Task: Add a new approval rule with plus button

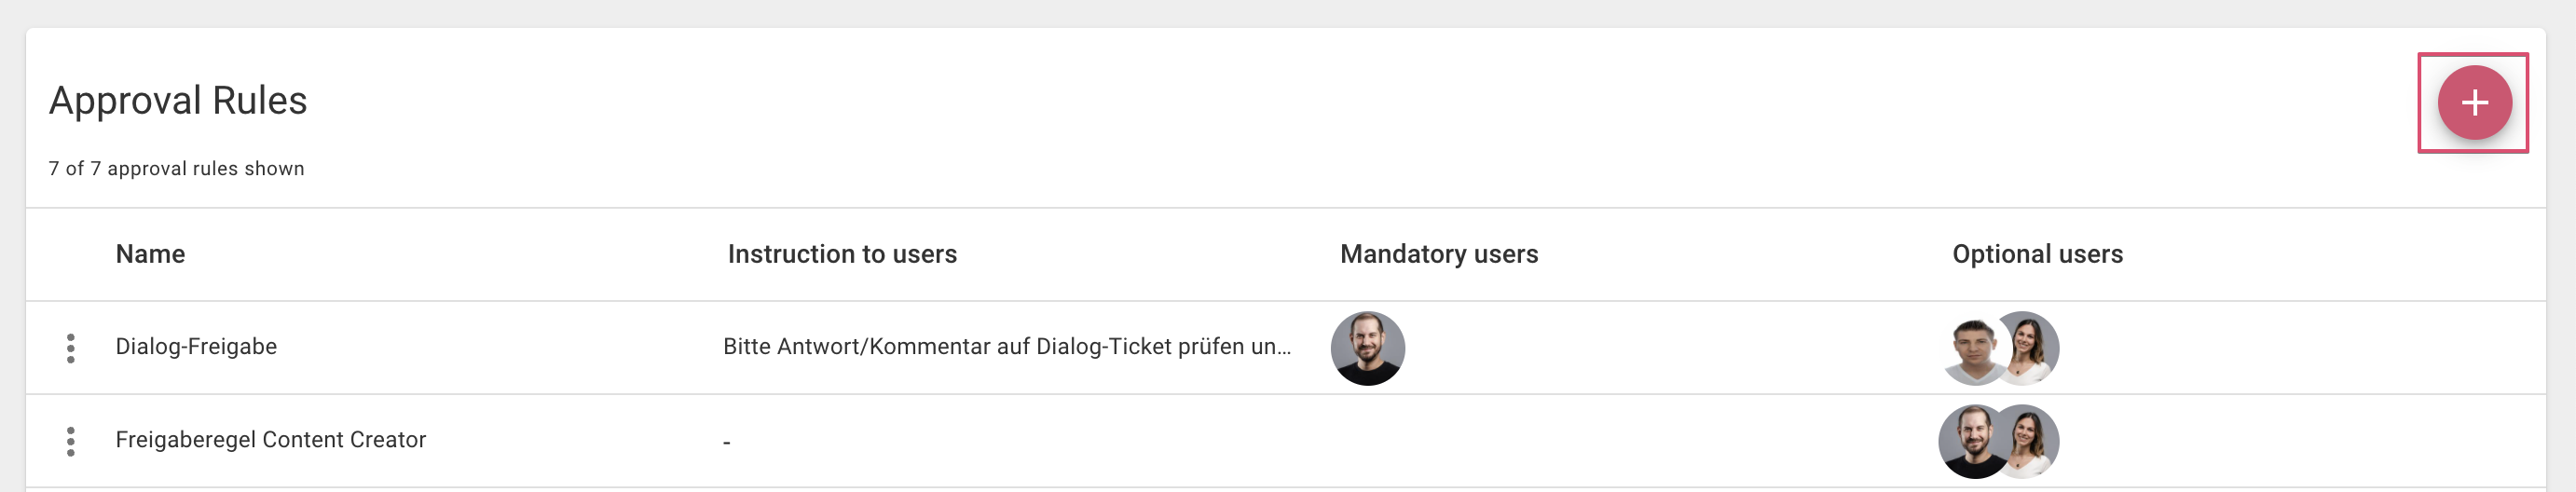Action: coord(2474,102)
